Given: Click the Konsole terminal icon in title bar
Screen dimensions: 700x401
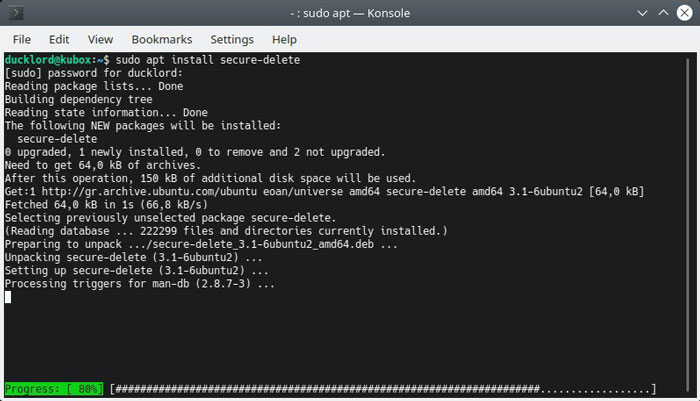Looking at the screenshot, I should point(17,13).
